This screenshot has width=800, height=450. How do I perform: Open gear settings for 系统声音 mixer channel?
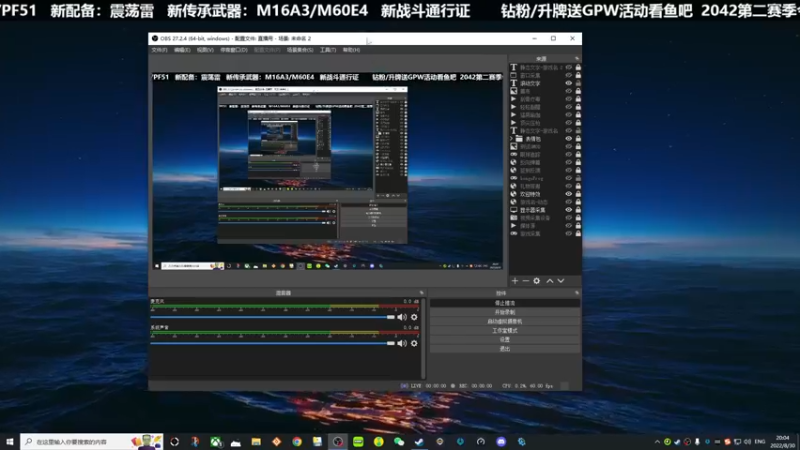coord(414,343)
